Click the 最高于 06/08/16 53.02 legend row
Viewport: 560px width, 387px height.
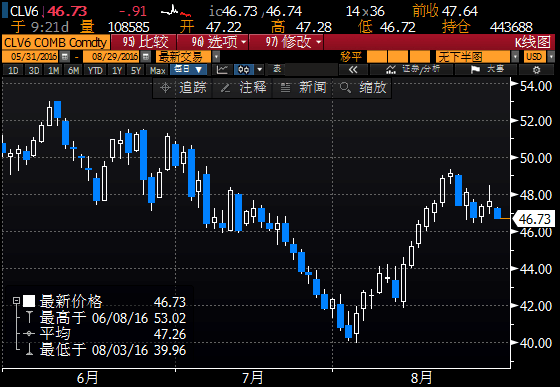[107, 317]
